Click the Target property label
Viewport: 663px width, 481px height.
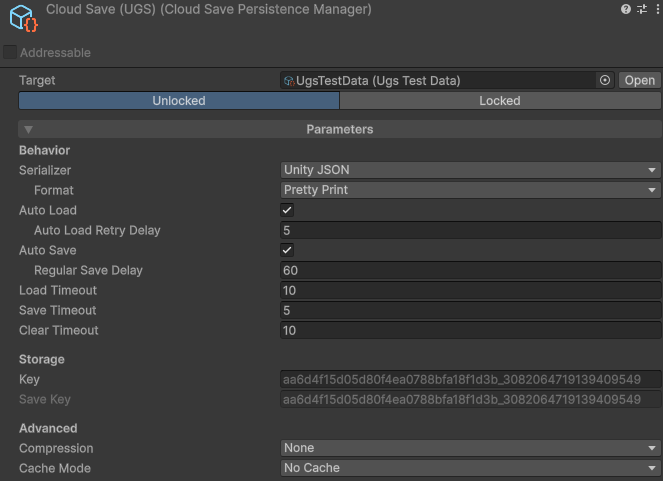tap(37, 80)
